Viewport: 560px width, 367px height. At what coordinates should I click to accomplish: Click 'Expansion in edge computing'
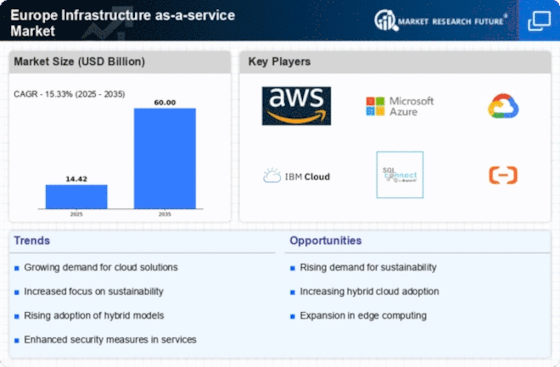363,316
